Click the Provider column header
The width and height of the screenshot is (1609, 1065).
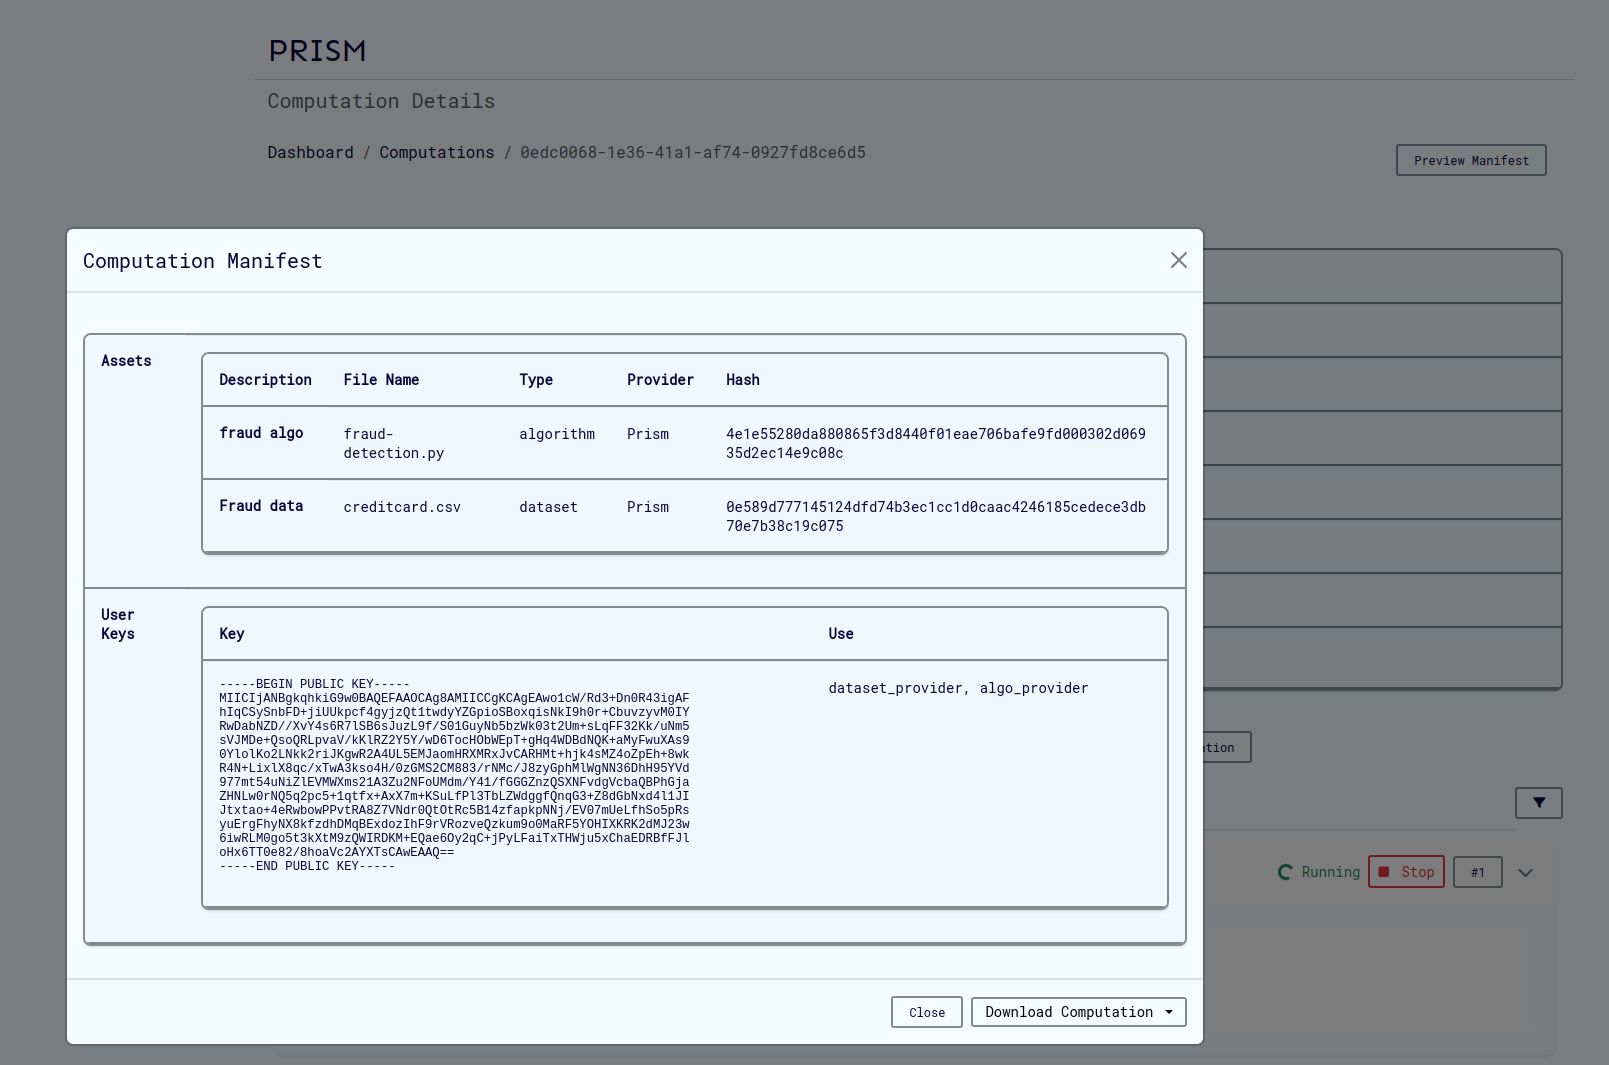tap(660, 380)
